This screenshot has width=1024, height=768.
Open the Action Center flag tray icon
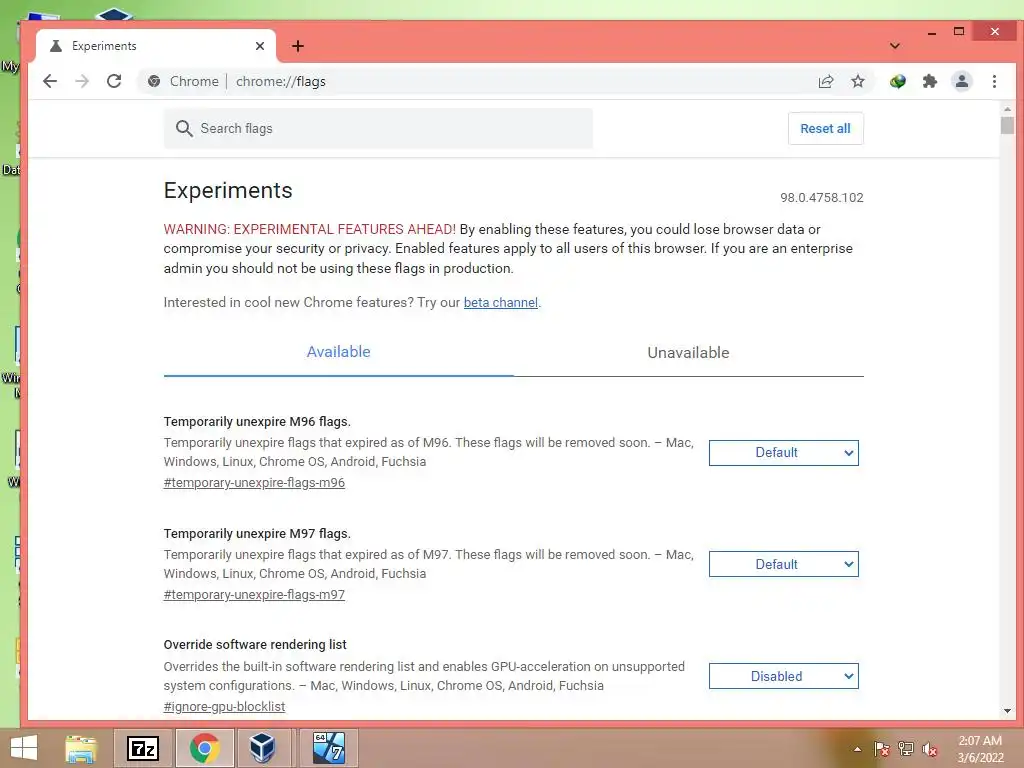881,749
